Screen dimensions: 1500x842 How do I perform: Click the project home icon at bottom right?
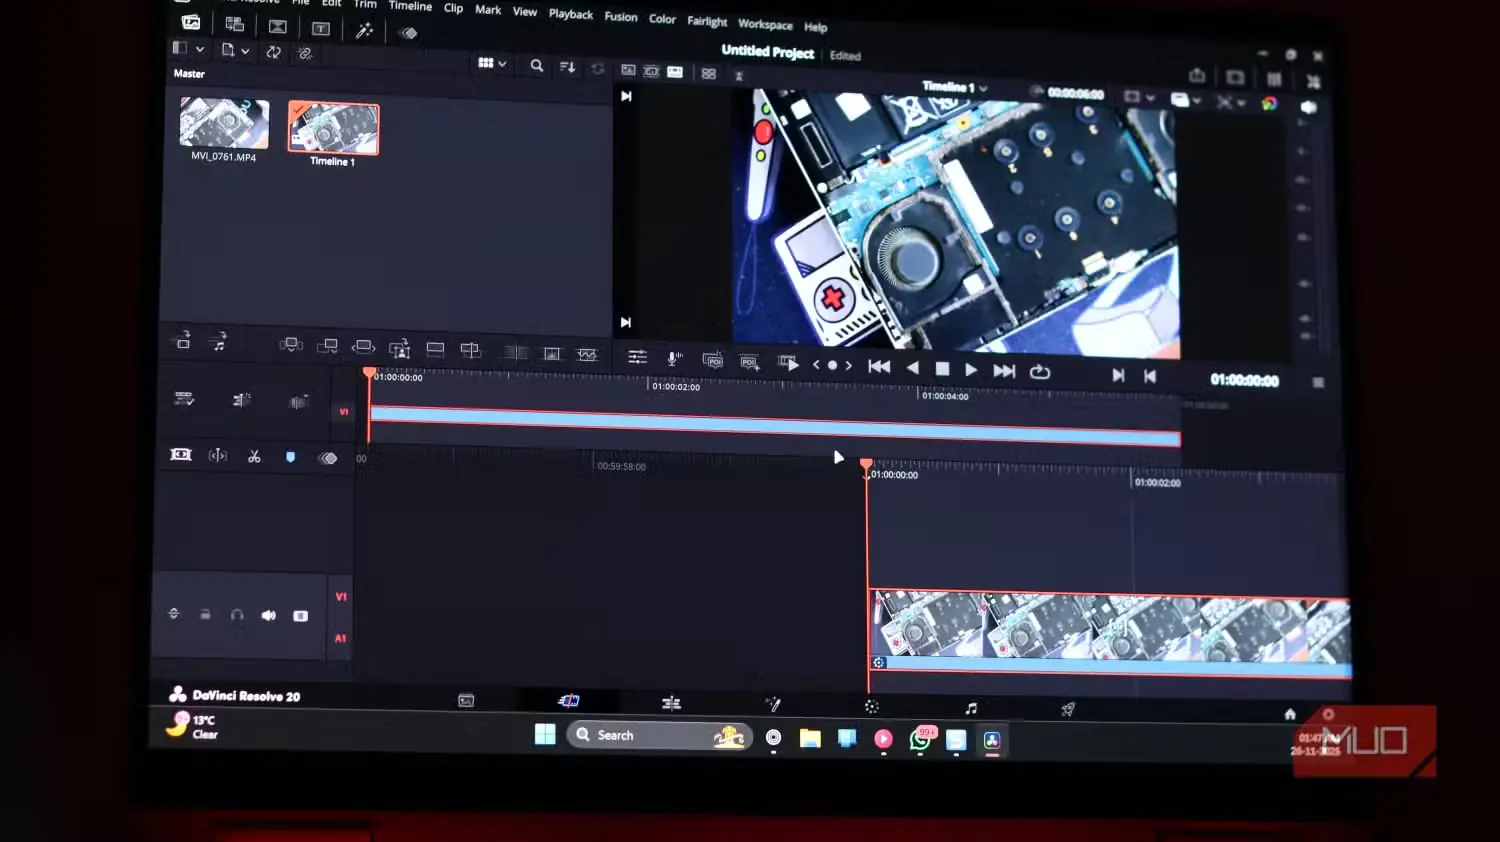pyautogui.click(x=1290, y=714)
